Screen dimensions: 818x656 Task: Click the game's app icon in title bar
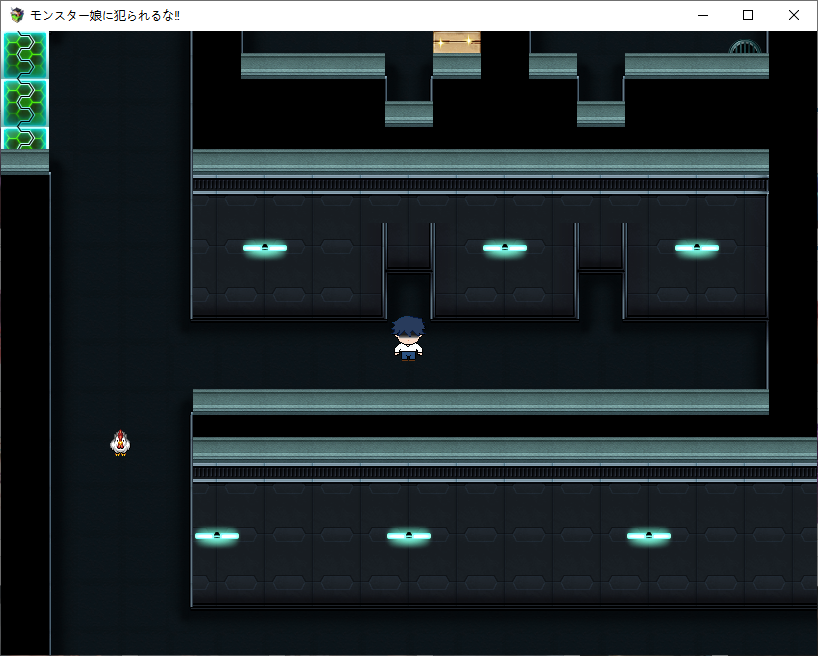(x=17, y=15)
